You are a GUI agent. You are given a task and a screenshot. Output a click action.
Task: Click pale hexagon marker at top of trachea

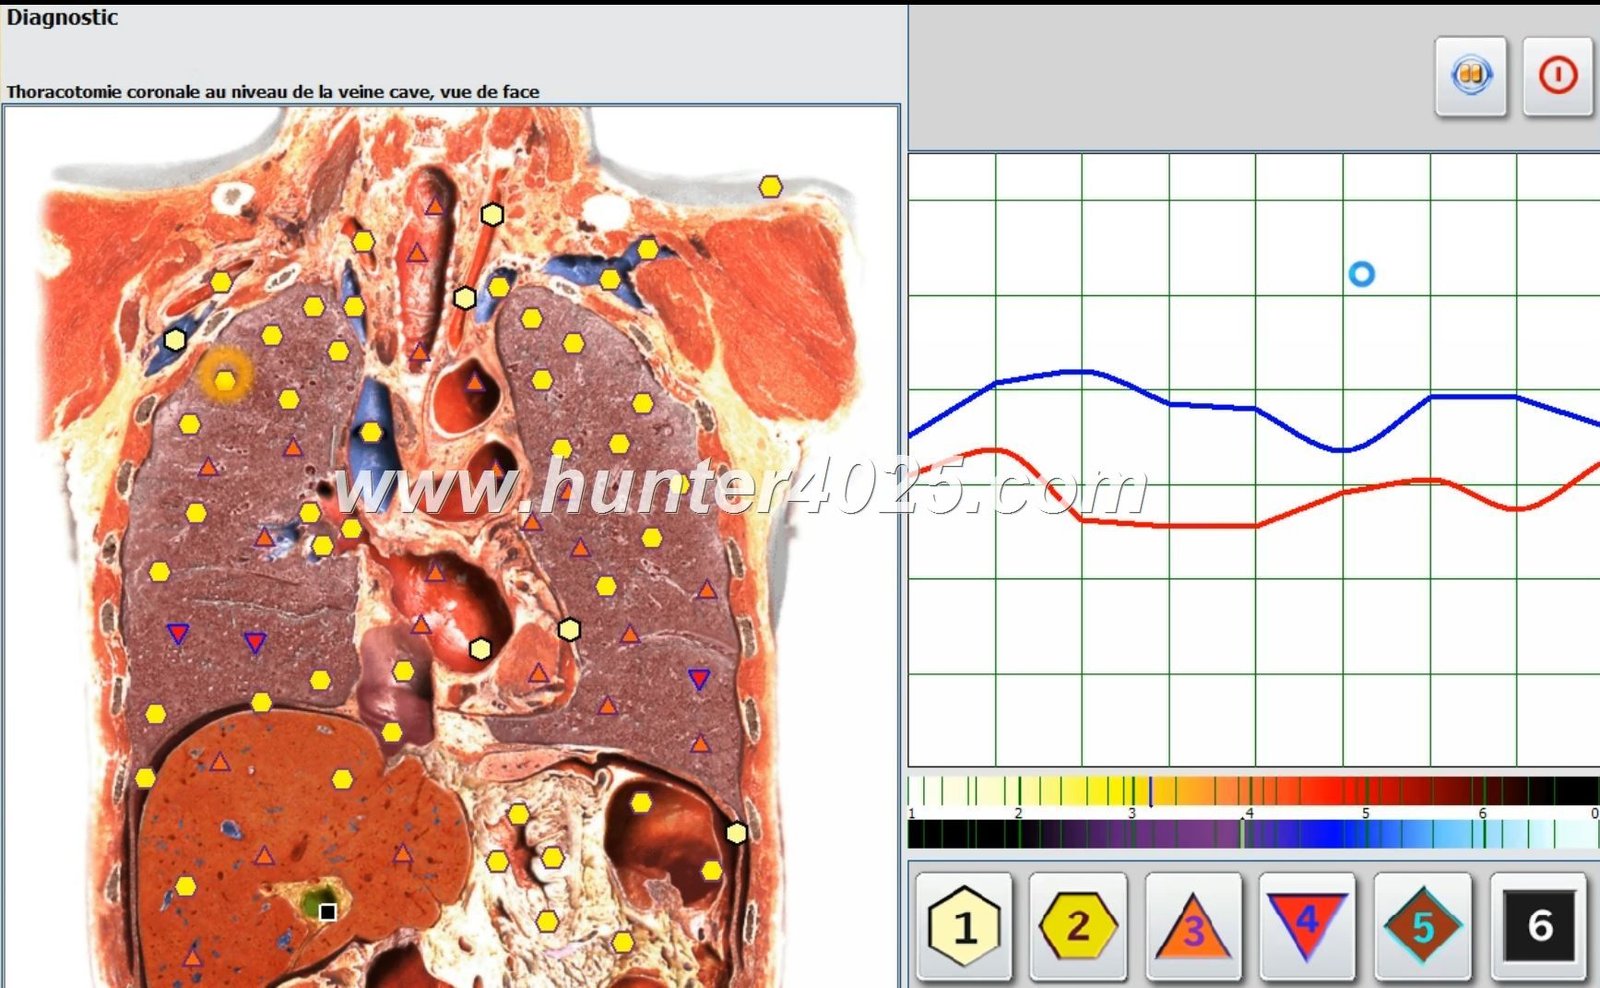click(491, 215)
